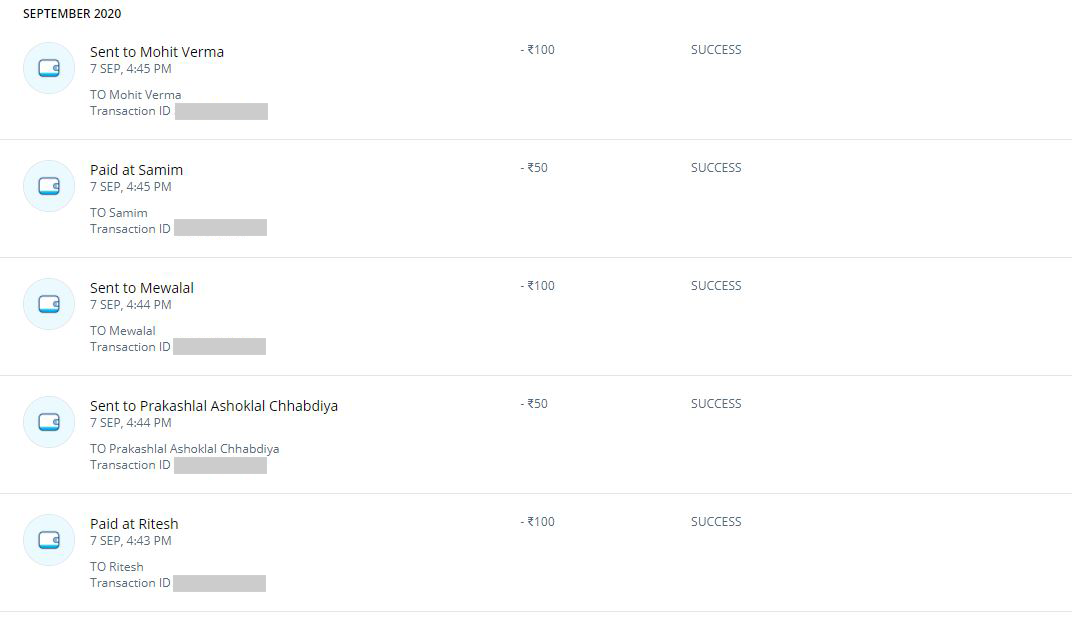Select the ₹50 amount for Samim

click(534, 168)
